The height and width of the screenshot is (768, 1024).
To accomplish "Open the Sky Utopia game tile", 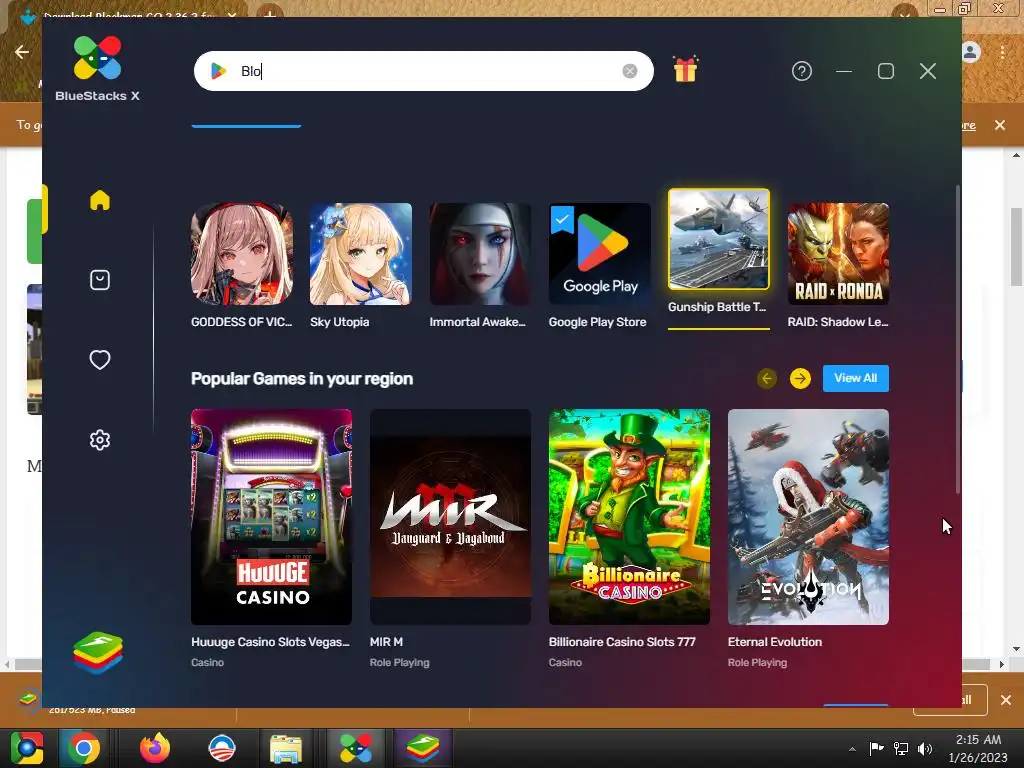I will click(361, 265).
